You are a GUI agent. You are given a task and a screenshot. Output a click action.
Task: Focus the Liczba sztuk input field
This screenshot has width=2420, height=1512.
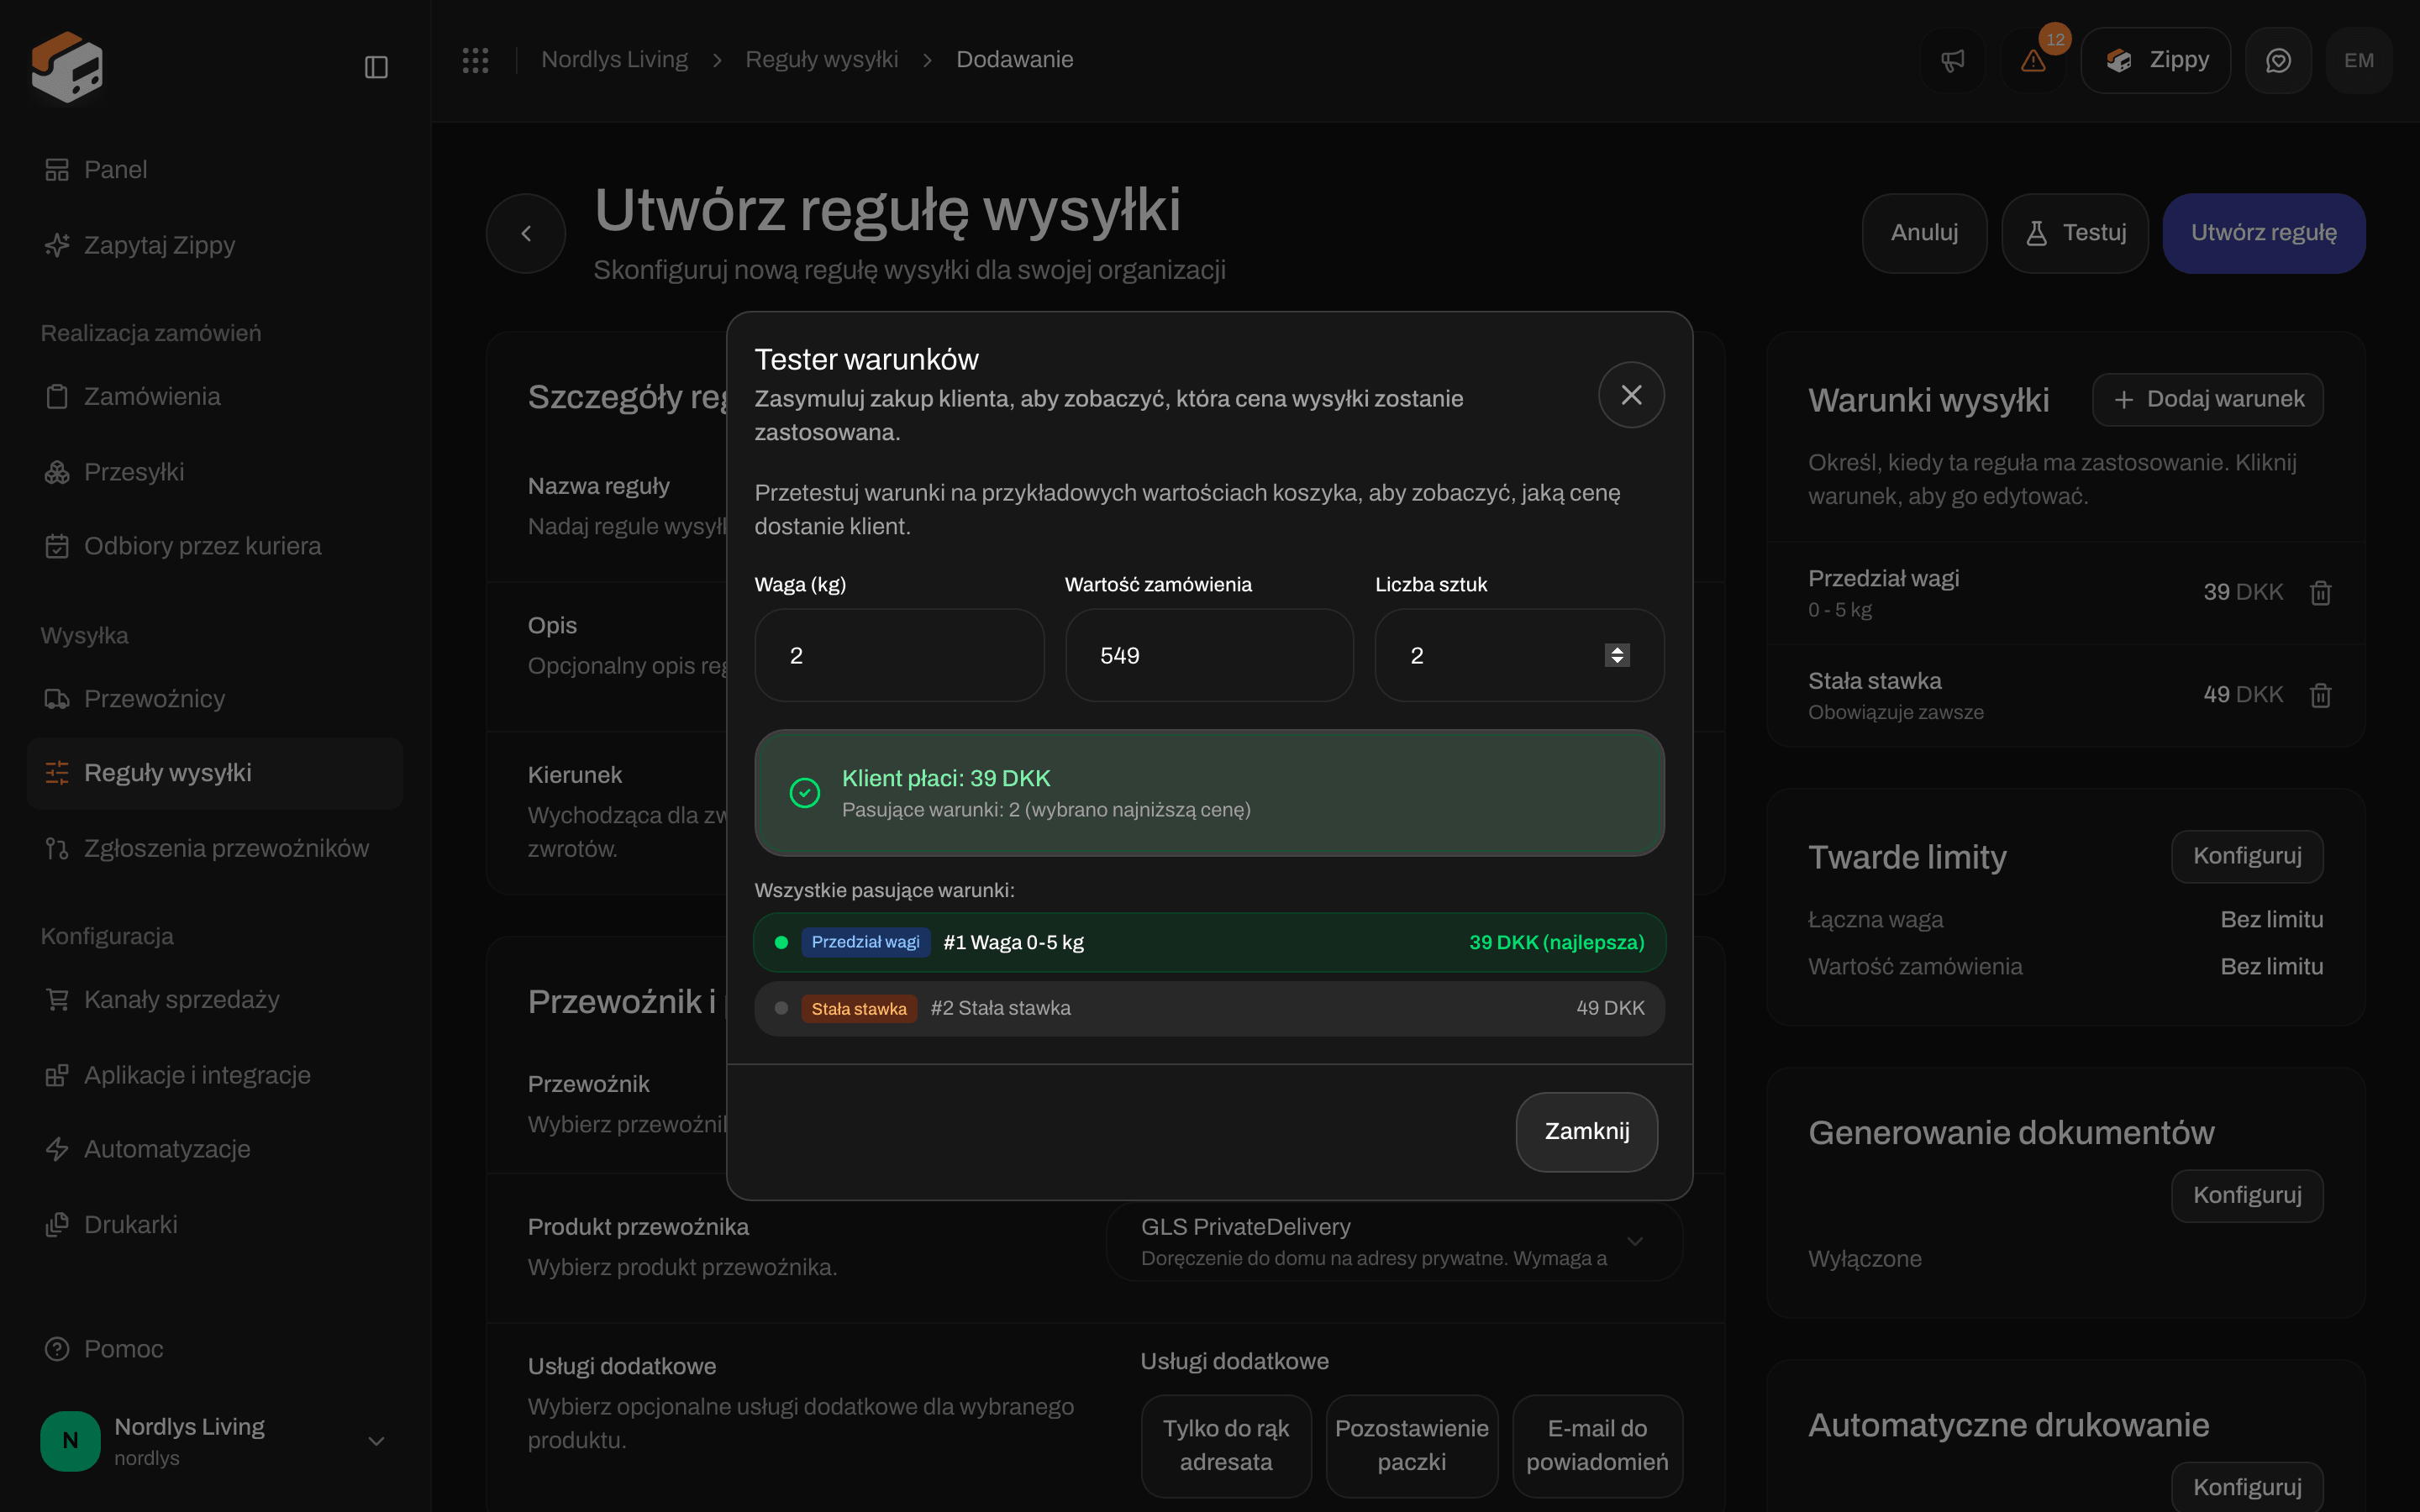(x=1519, y=655)
